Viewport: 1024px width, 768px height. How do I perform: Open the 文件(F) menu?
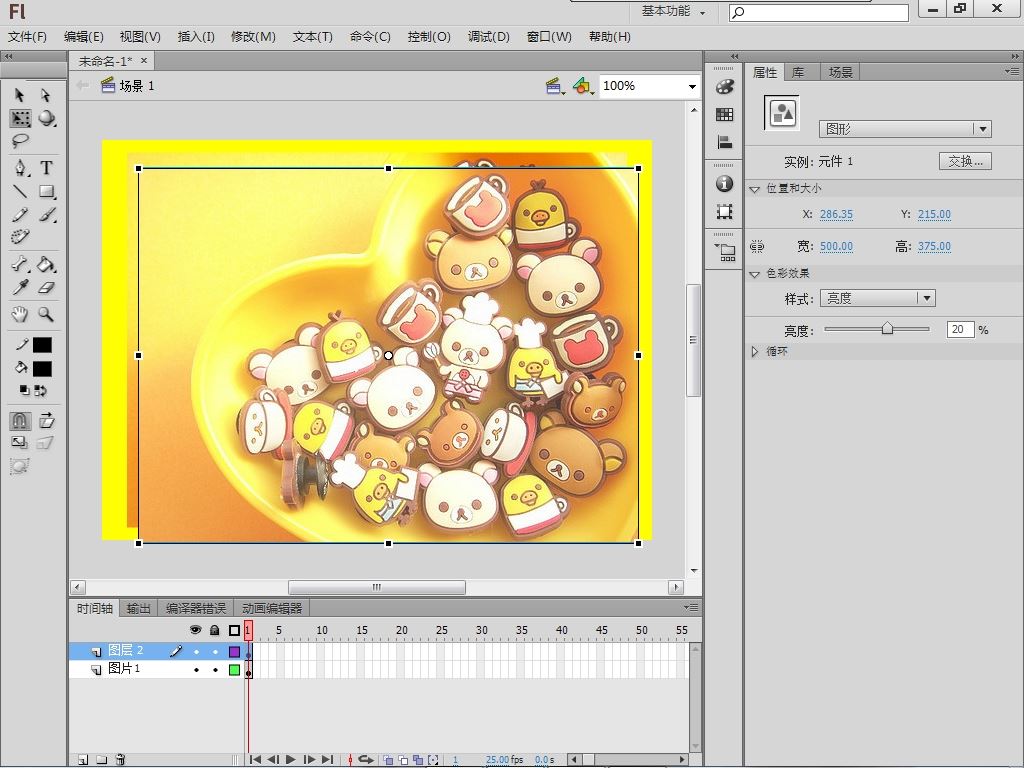[27, 37]
